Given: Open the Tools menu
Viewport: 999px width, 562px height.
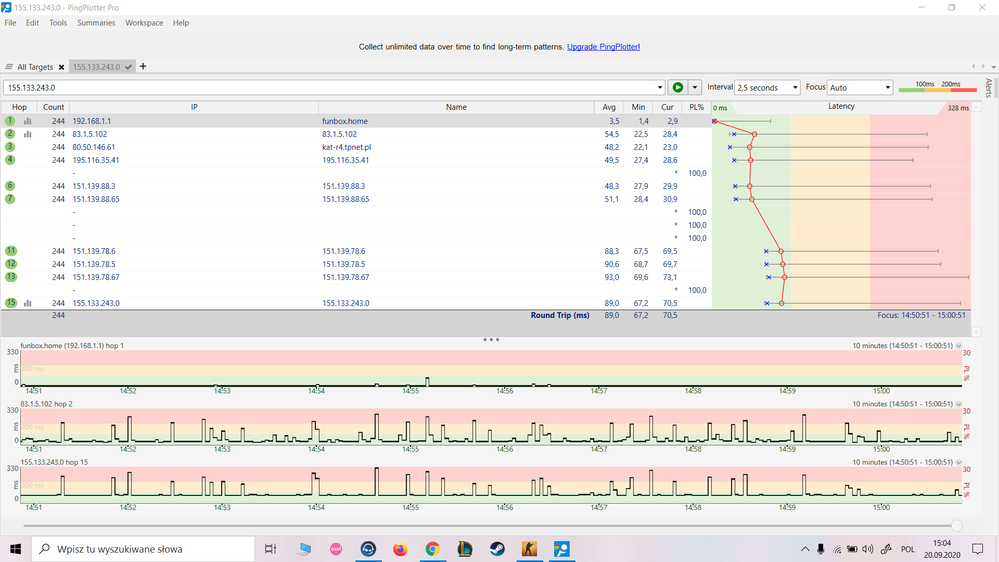Looking at the screenshot, I should [58, 23].
